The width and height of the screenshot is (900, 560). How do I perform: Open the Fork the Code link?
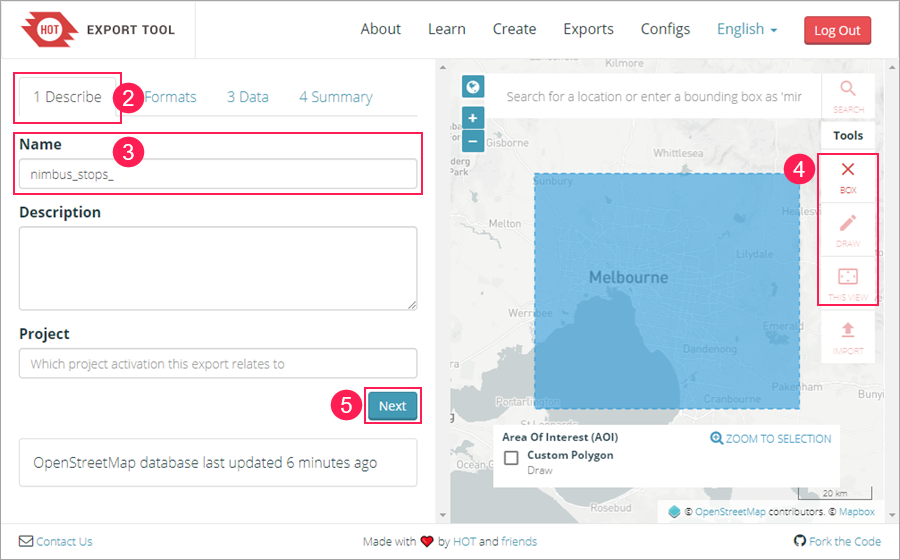pos(837,541)
